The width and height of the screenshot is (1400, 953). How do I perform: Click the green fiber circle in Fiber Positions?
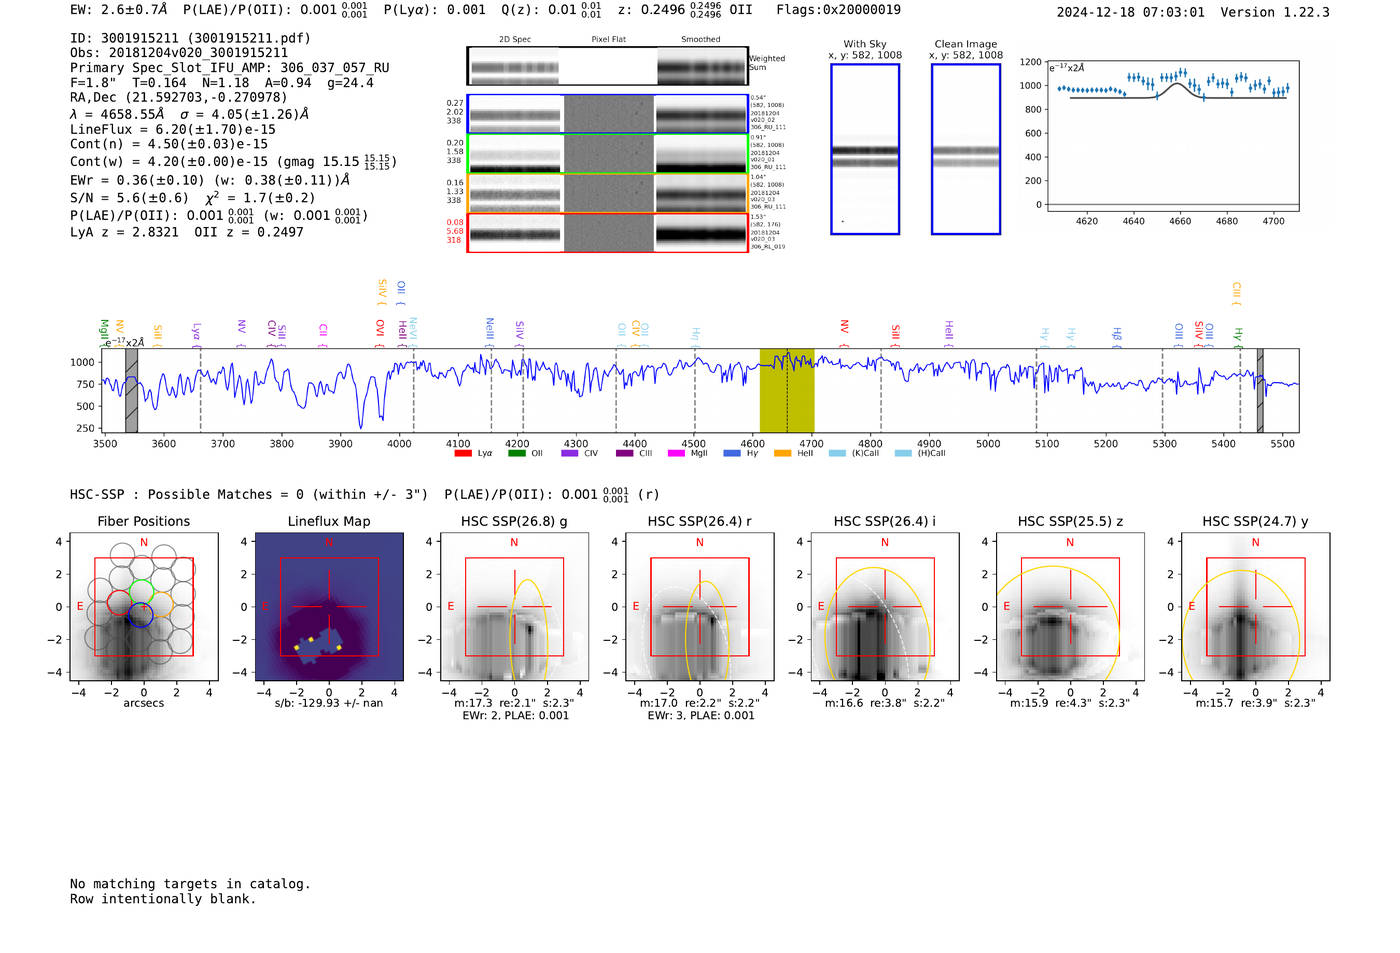point(142,590)
